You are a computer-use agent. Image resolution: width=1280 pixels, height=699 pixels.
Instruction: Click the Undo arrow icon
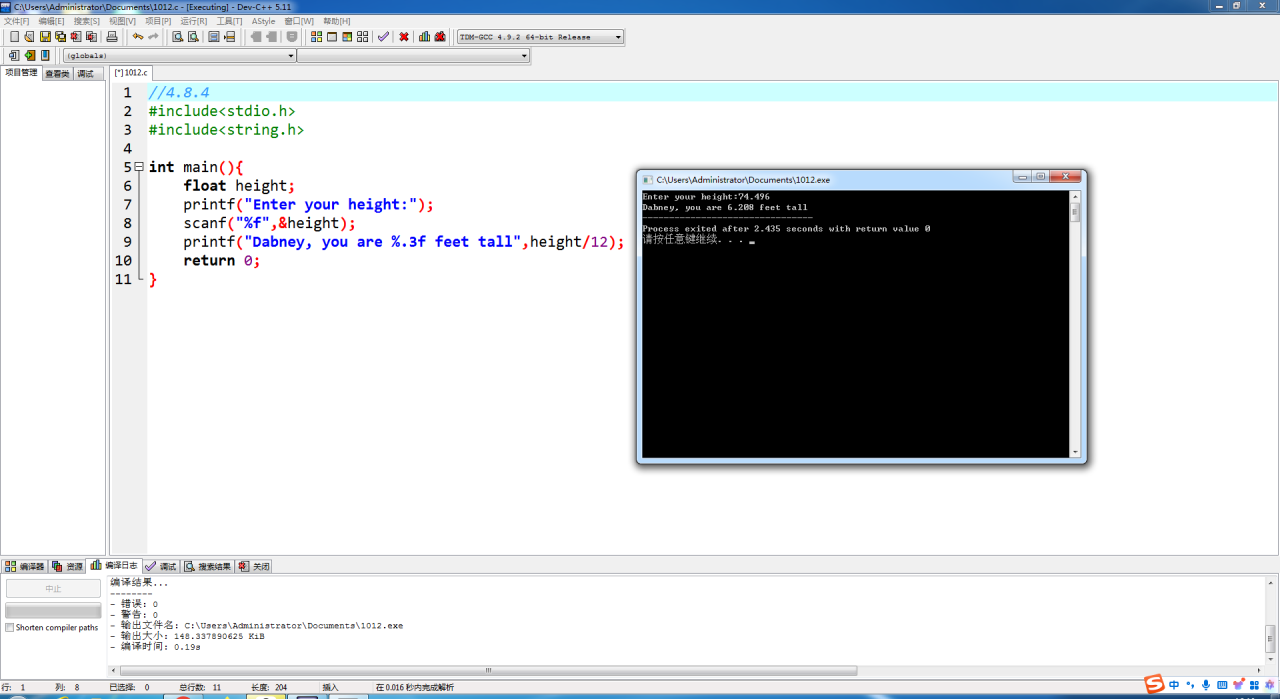(138, 37)
